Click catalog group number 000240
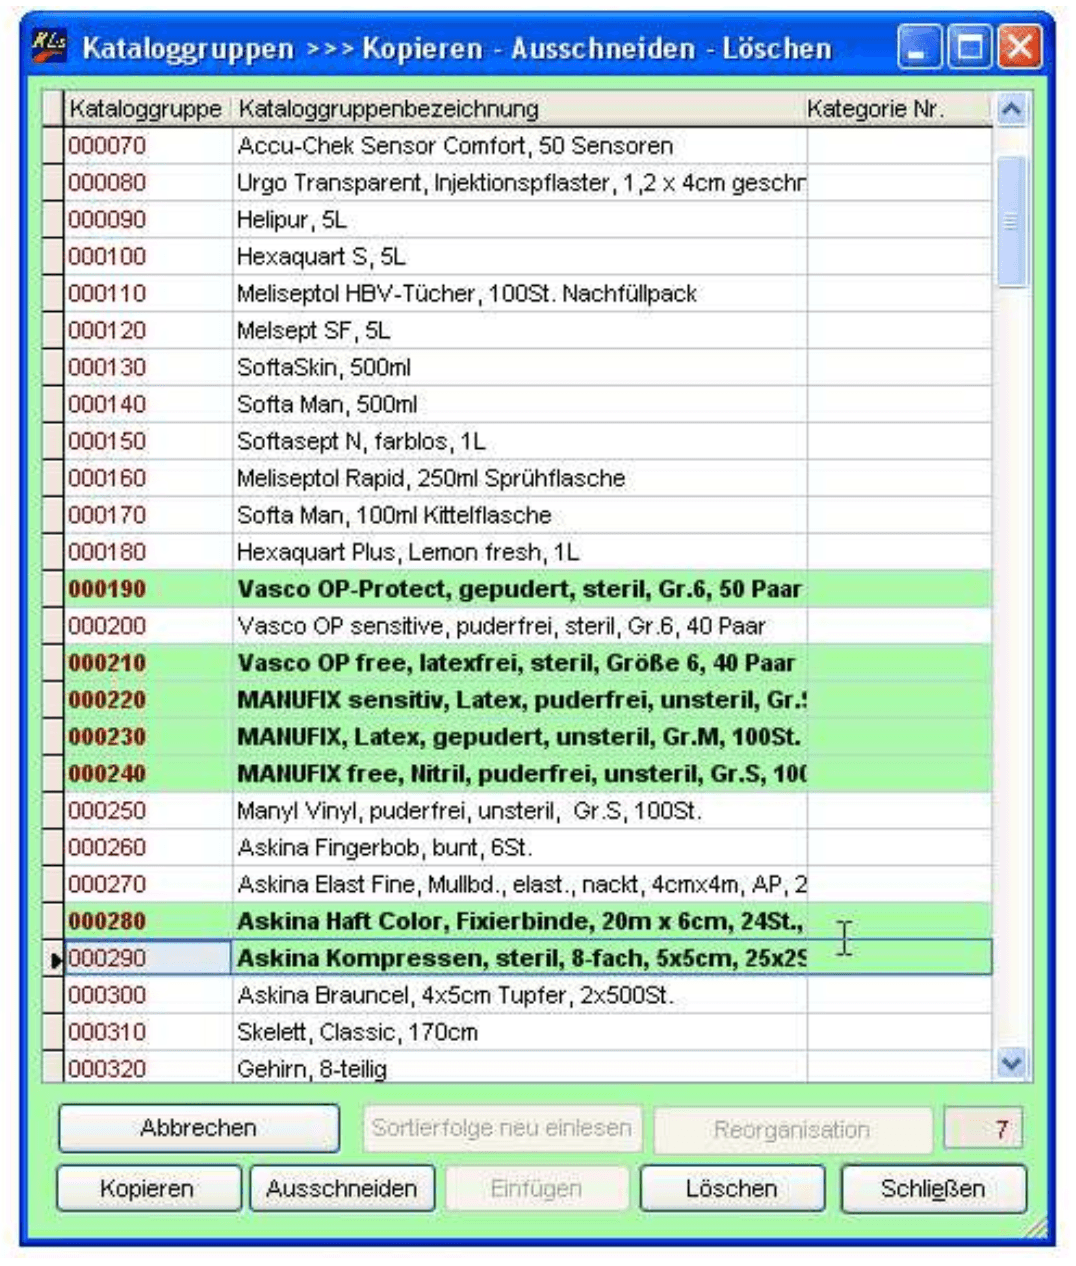 [107, 775]
